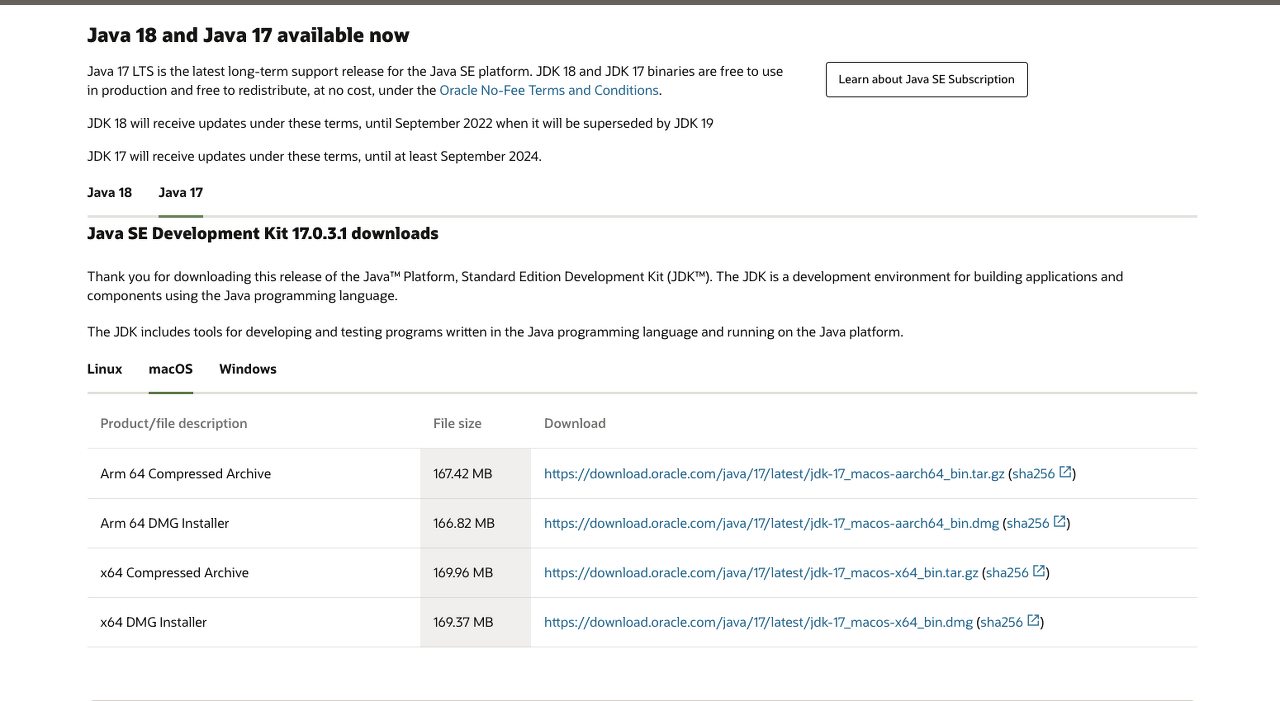Click the 169.37 MB file size cell
The height and width of the screenshot is (701, 1280).
point(475,622)
